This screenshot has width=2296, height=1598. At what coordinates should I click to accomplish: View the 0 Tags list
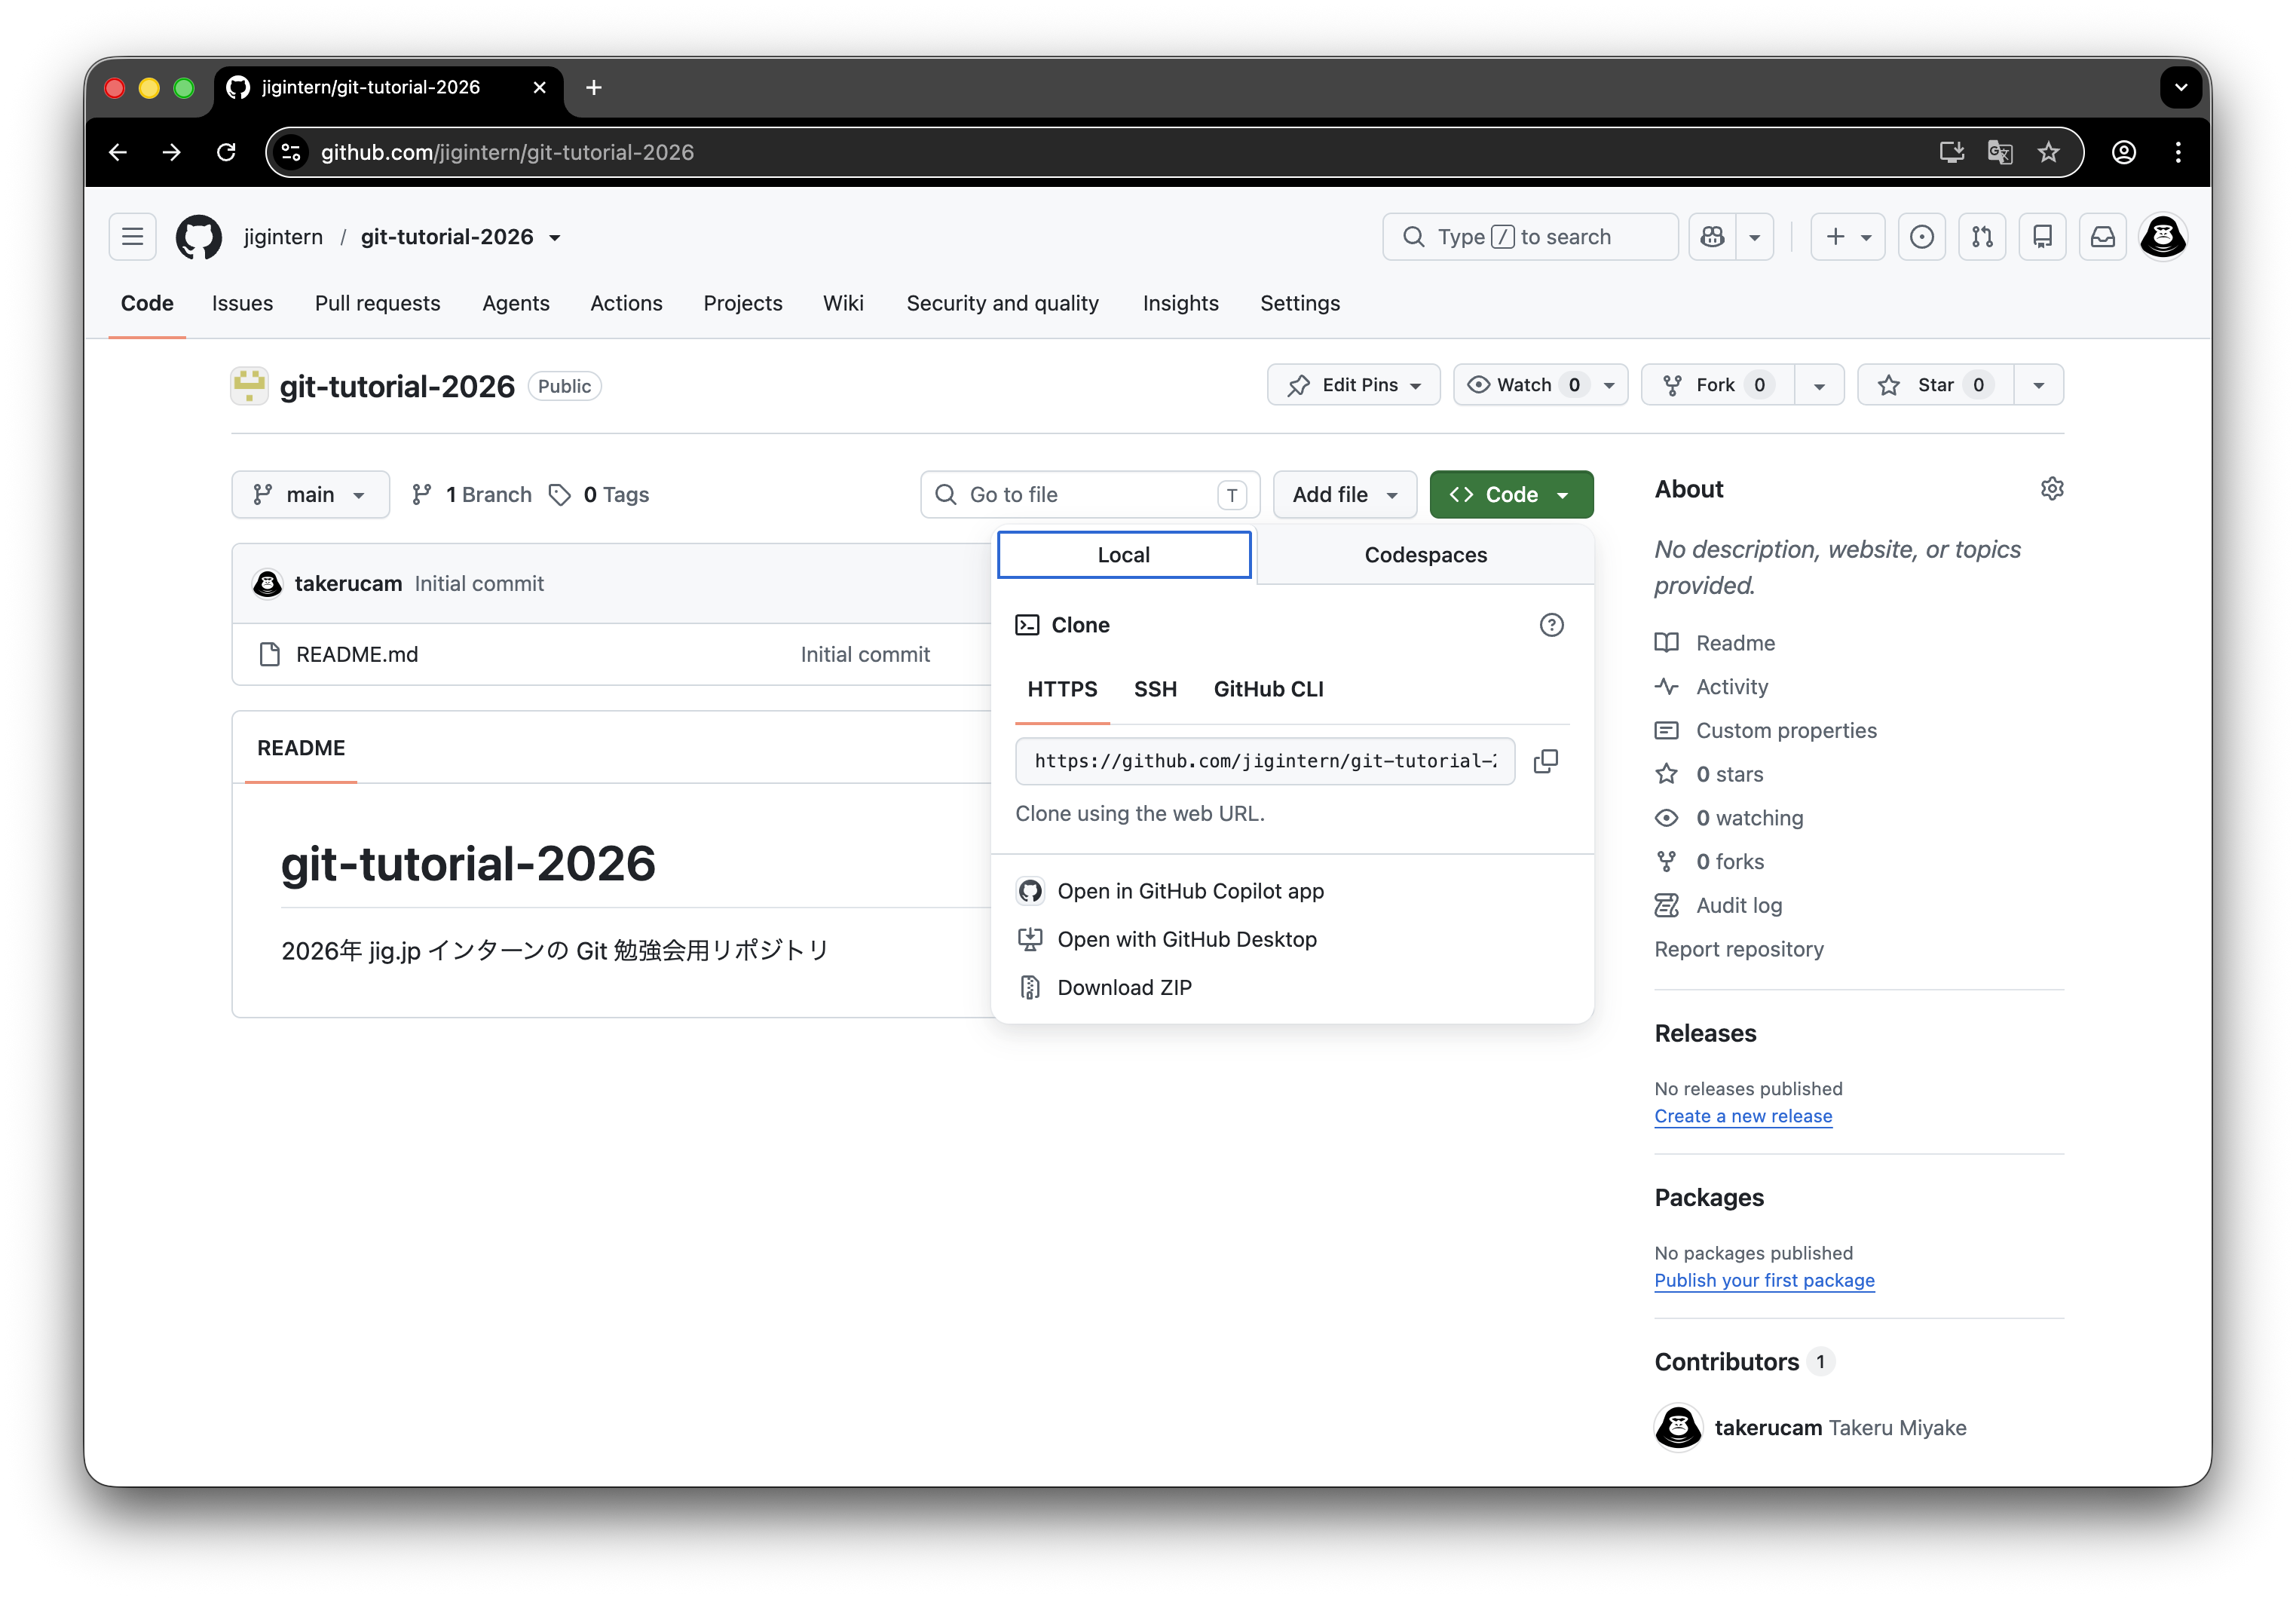[x=599, y=495]
